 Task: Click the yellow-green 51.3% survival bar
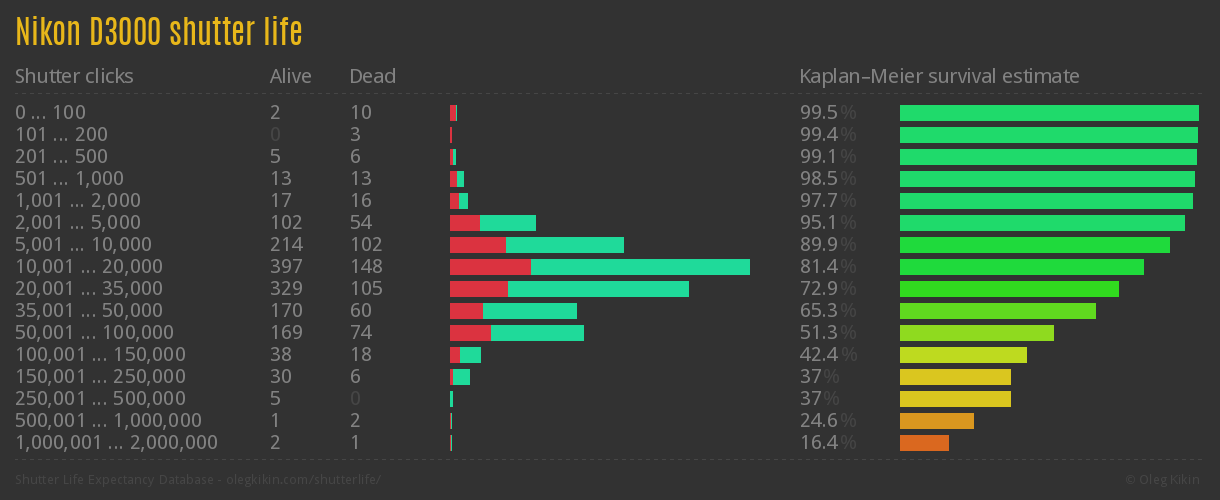(976, 333)
